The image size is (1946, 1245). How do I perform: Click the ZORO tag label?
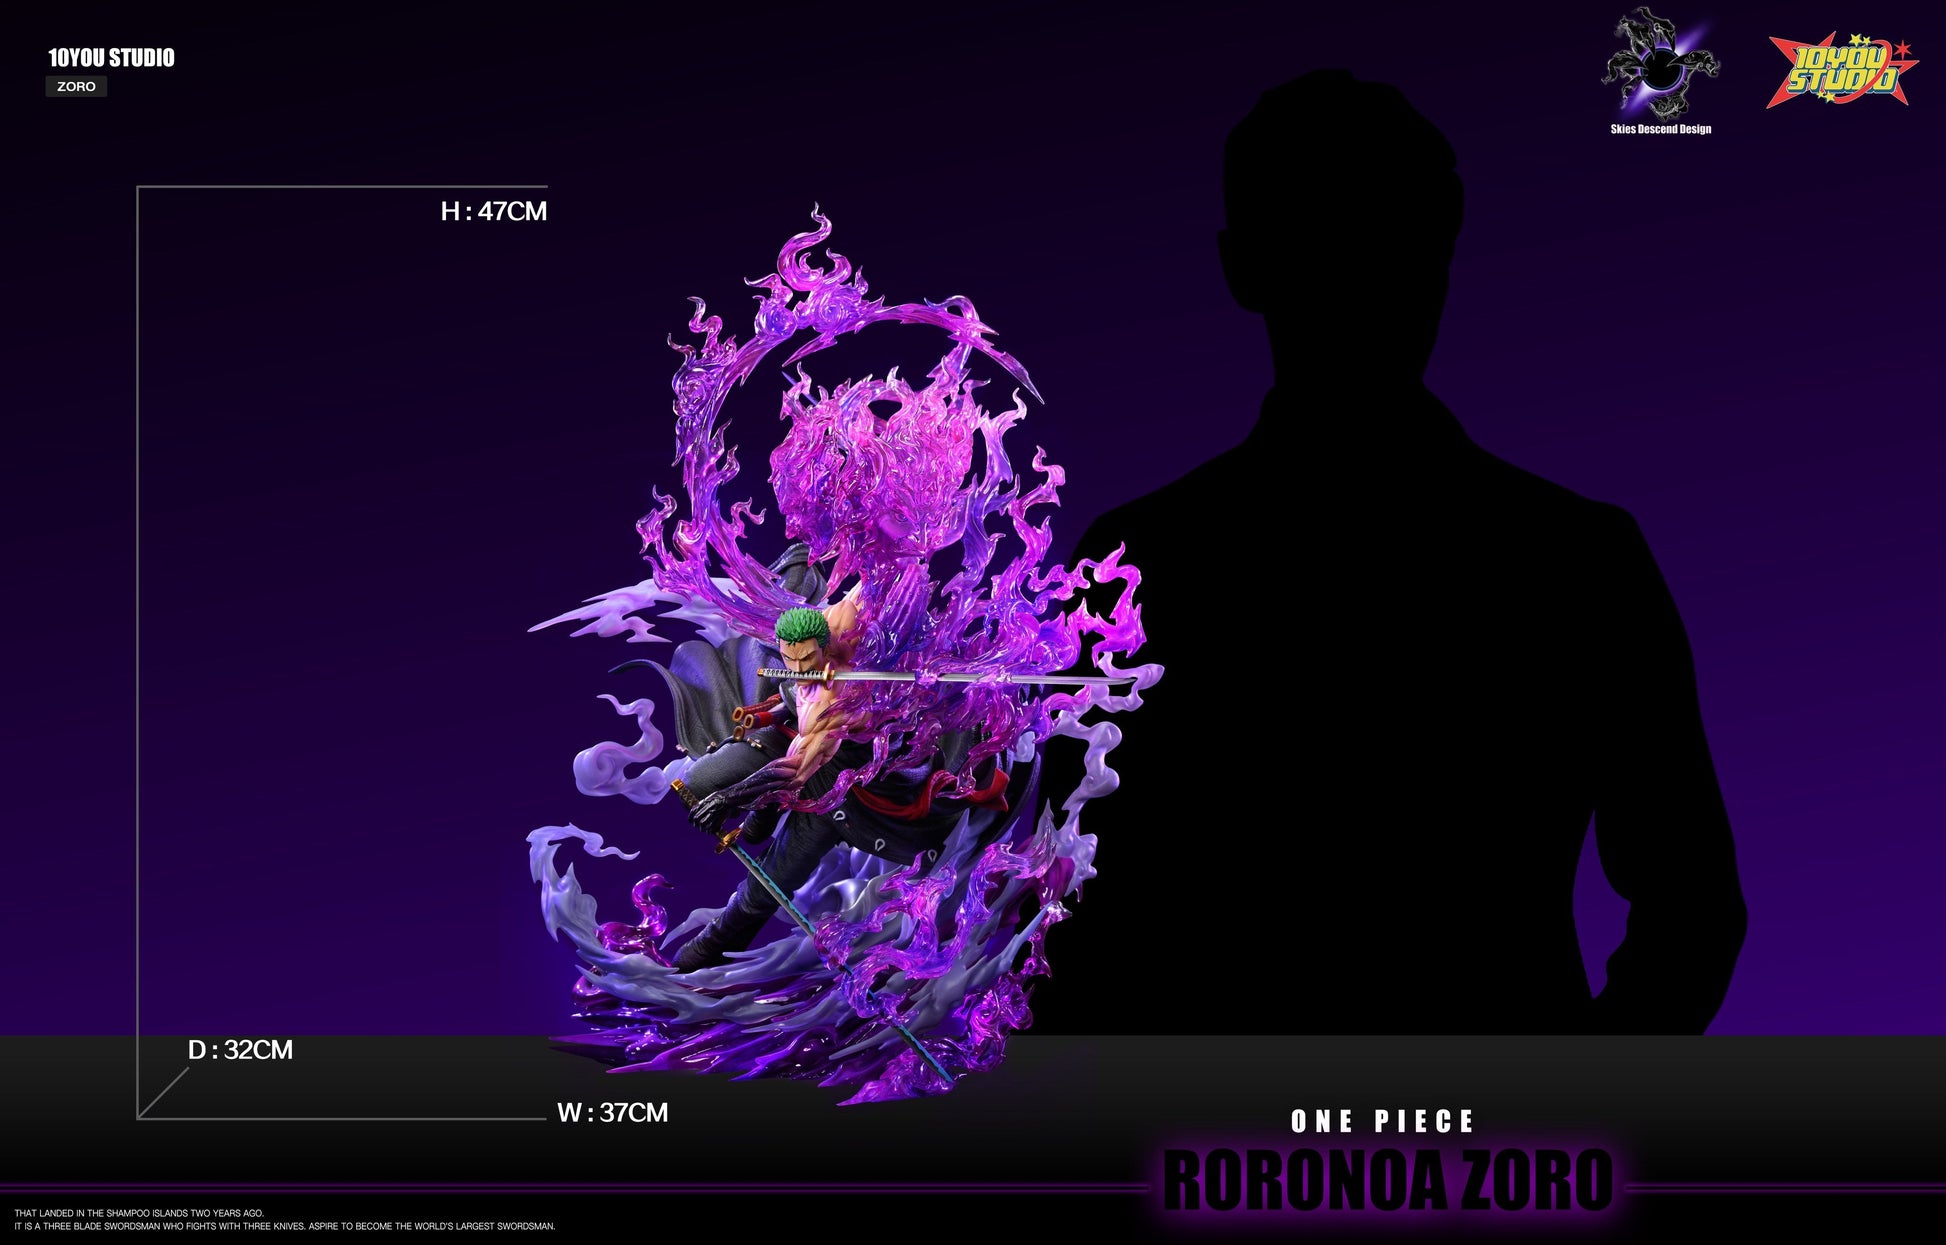click(76, 87)
